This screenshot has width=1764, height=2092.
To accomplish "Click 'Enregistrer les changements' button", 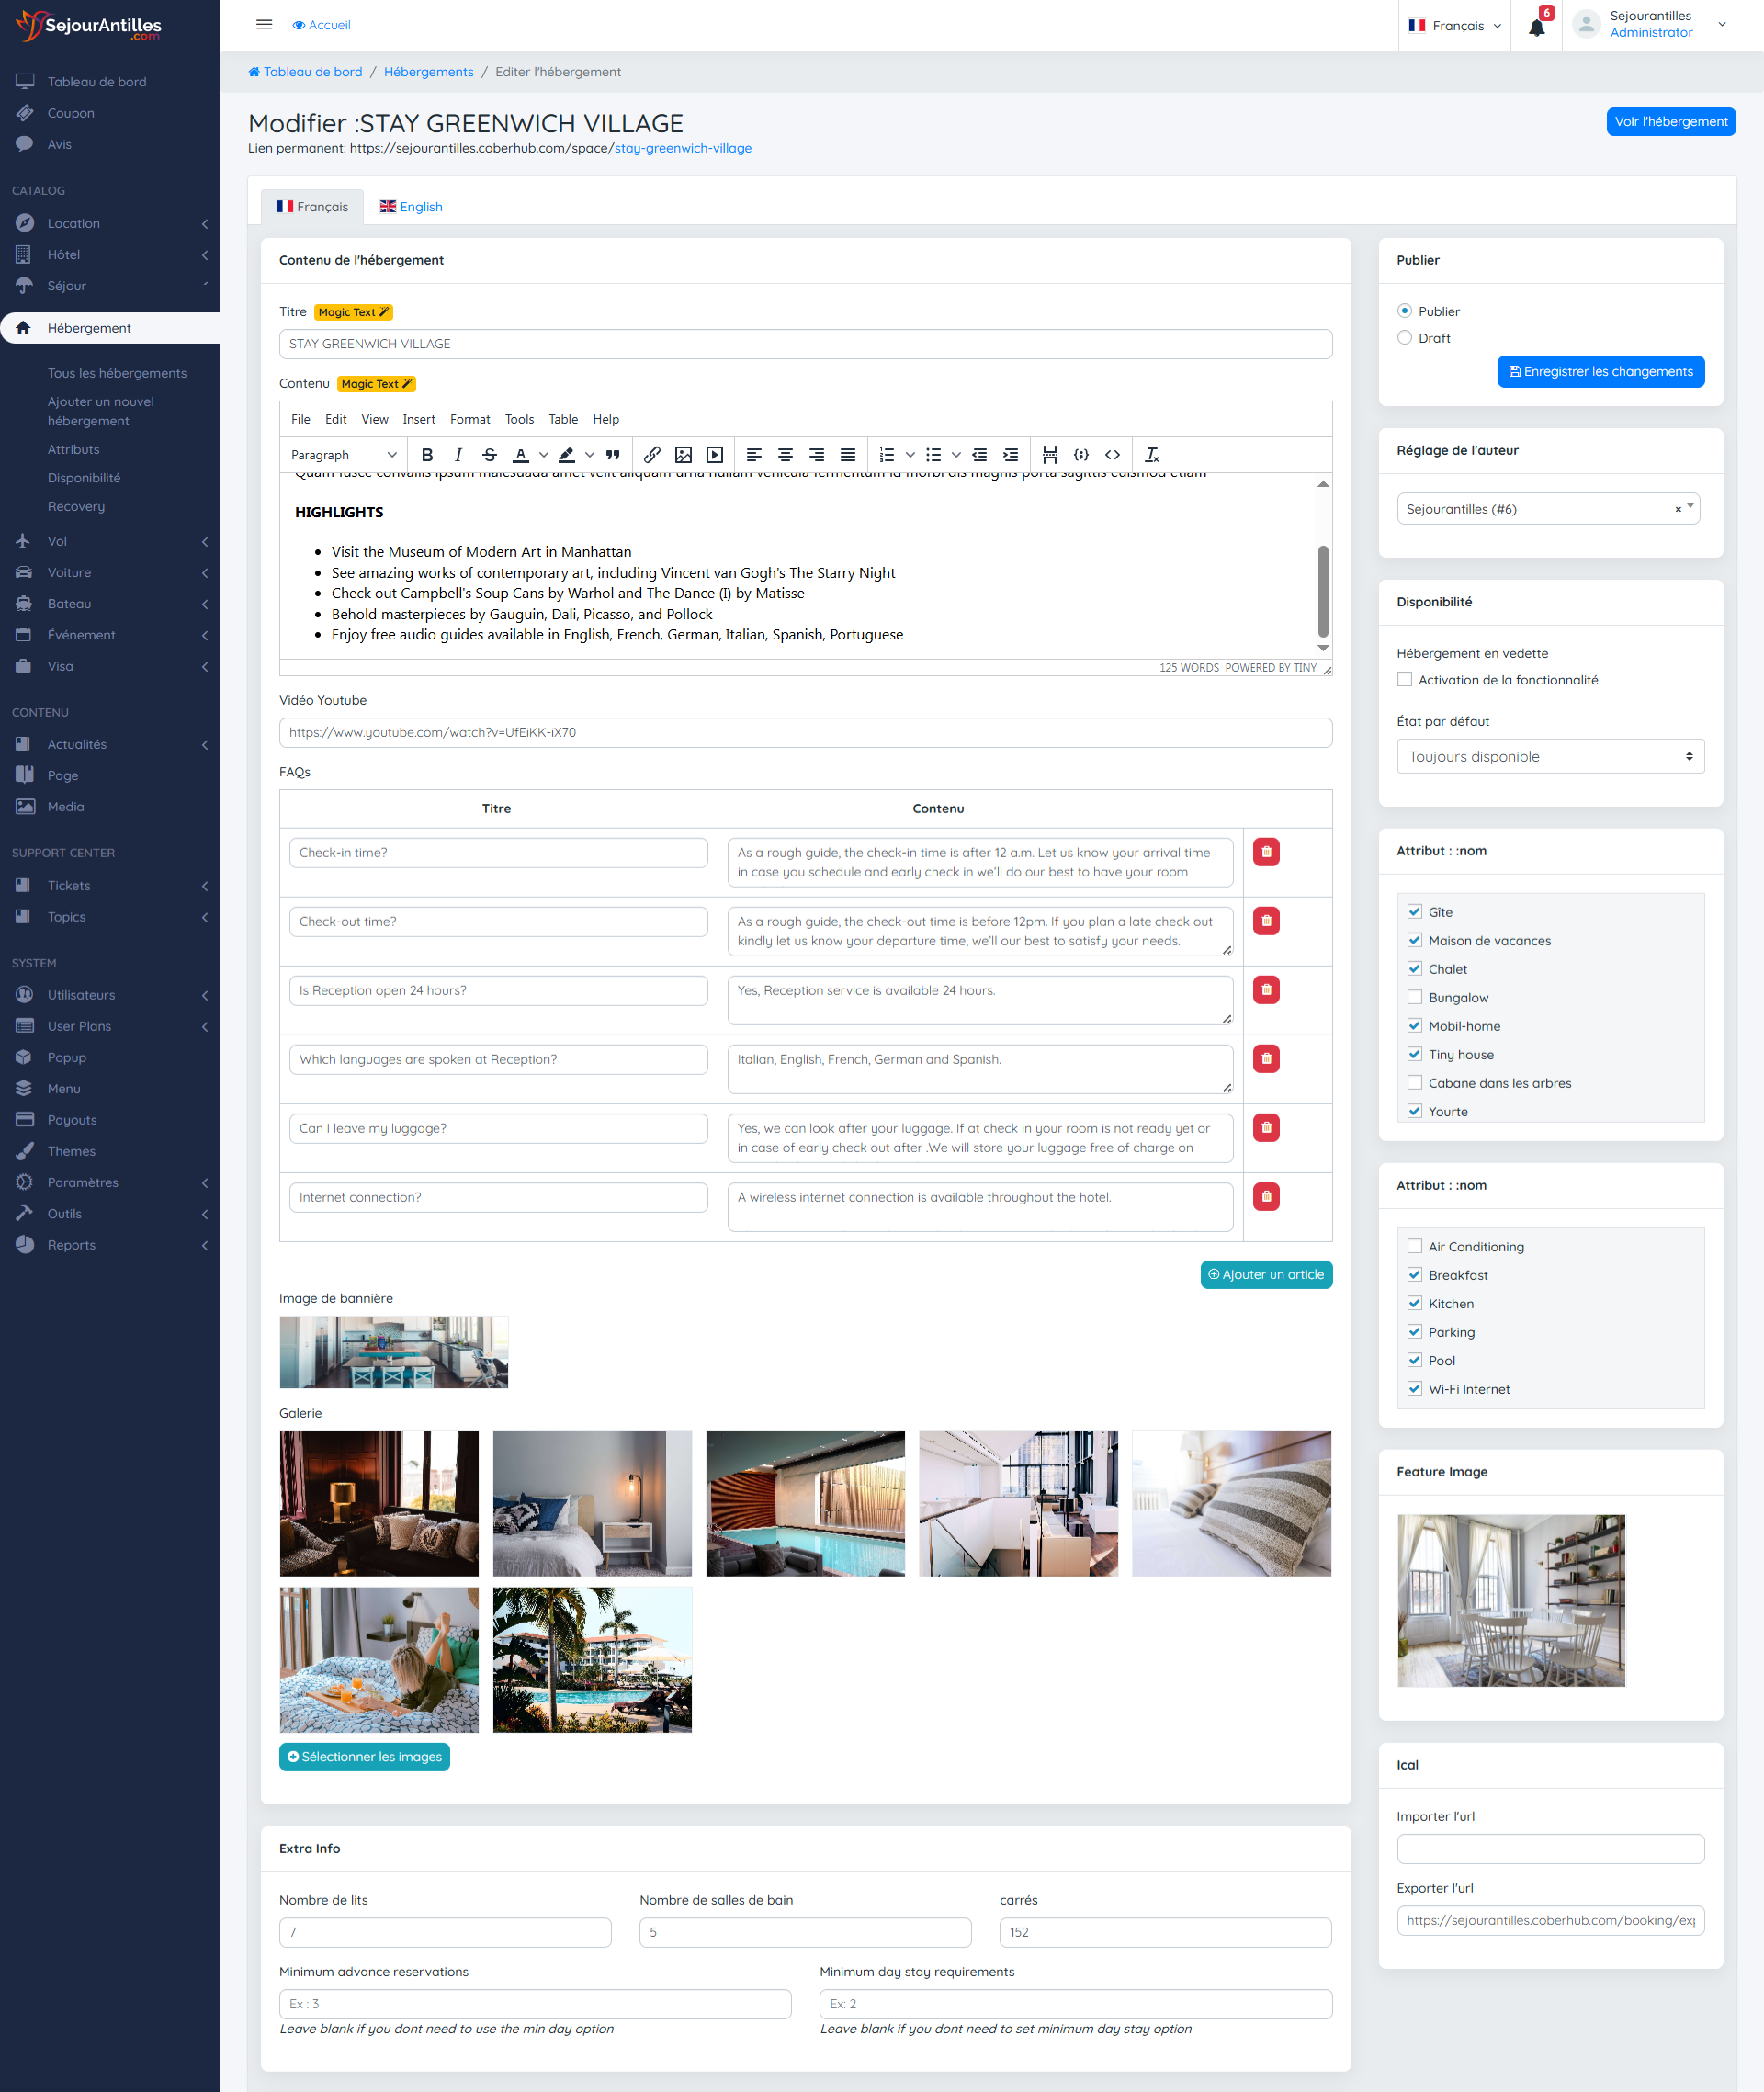I will pos(1600,371).
